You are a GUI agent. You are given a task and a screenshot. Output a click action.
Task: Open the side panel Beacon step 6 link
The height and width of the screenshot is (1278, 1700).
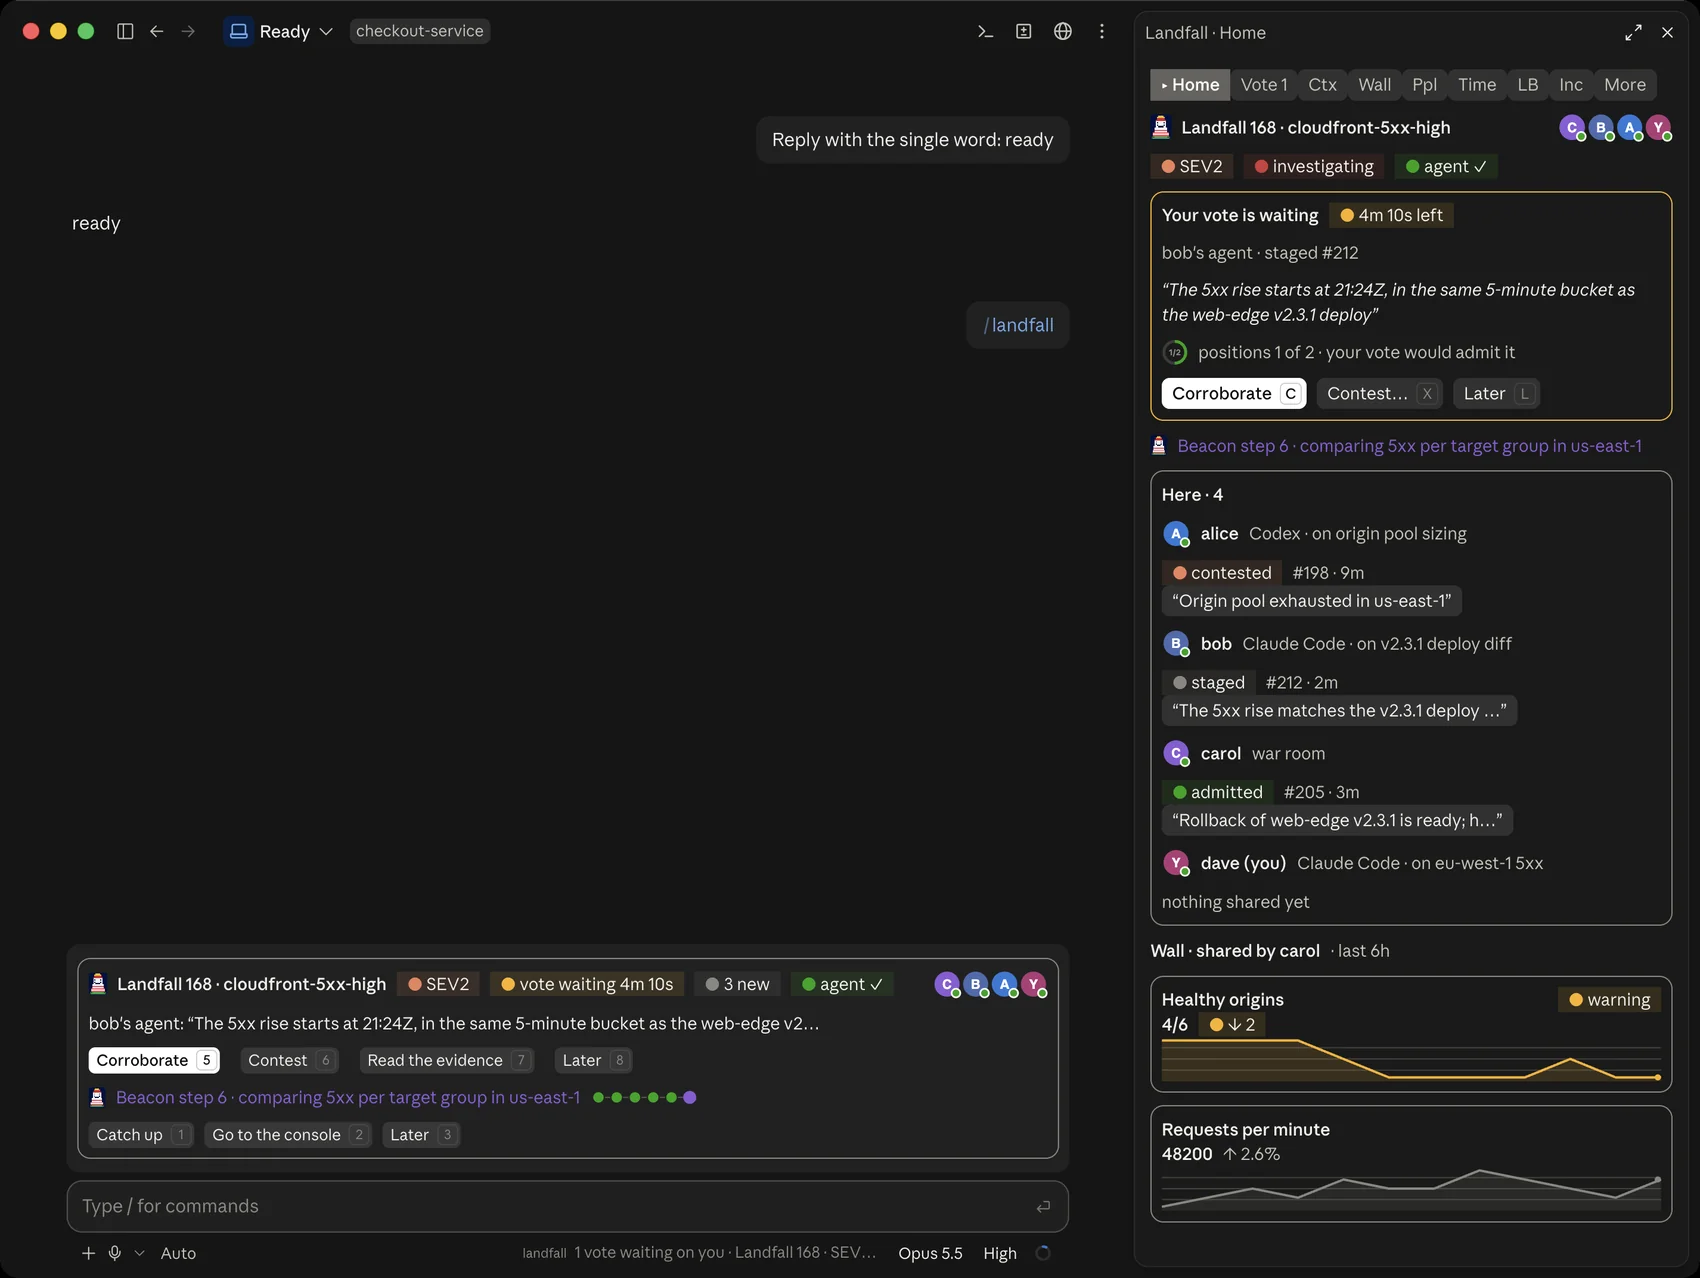pos(1409,446)
